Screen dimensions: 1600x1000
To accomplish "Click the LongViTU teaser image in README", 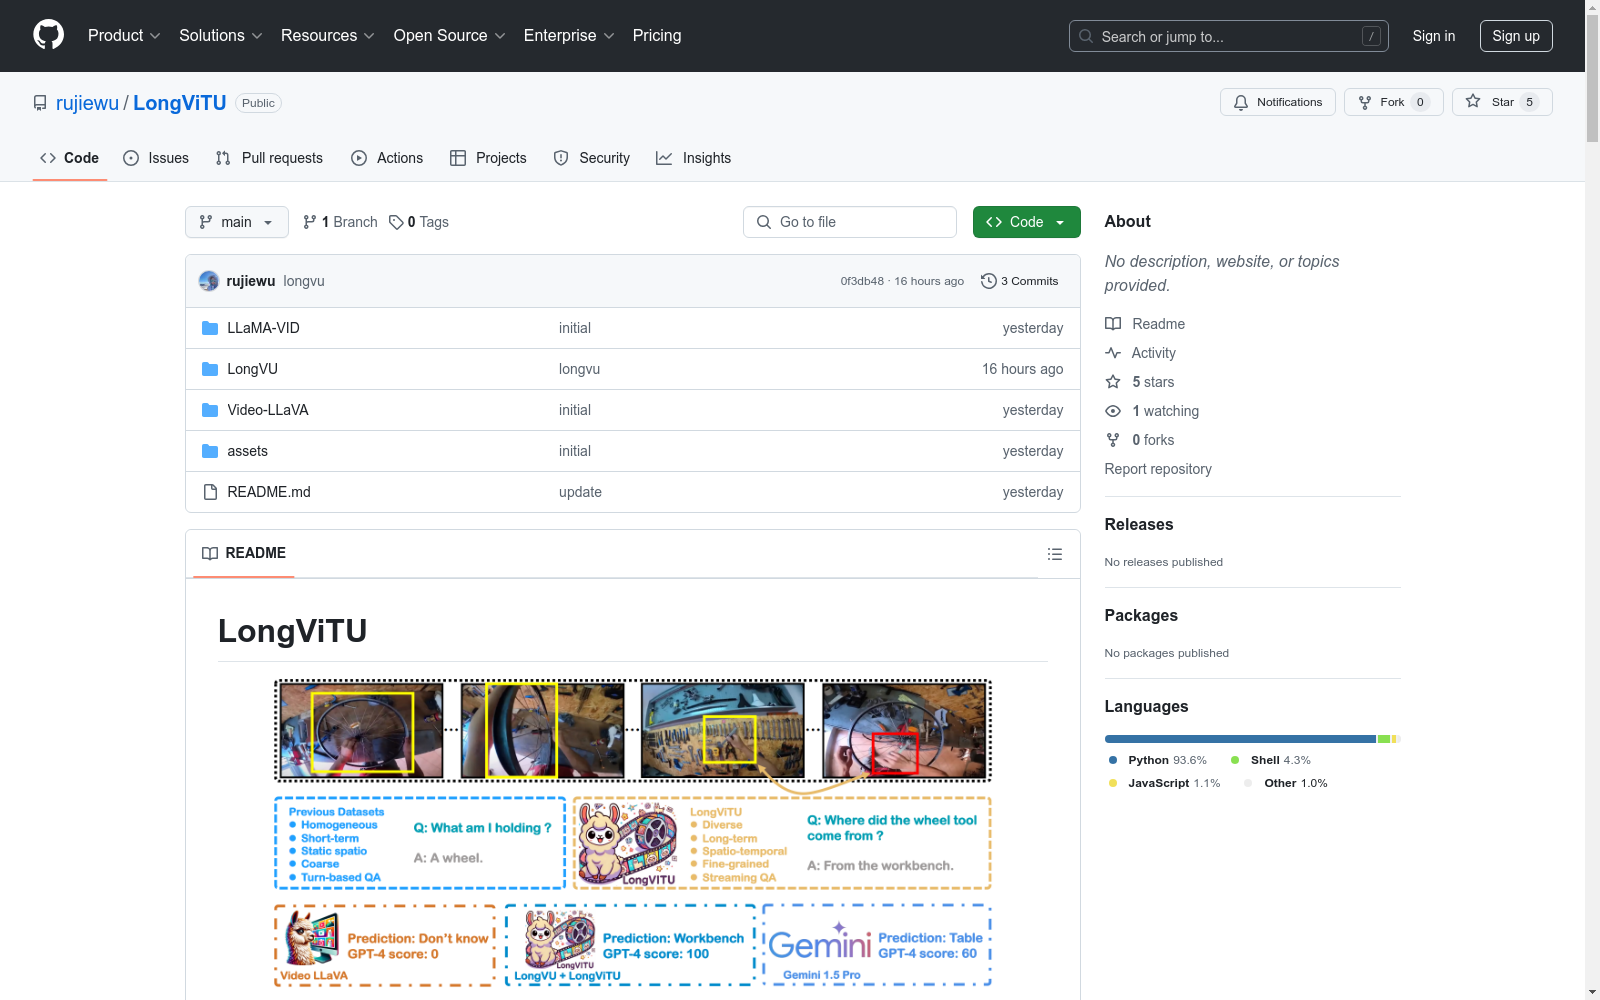I will click(x=633, y=833).
